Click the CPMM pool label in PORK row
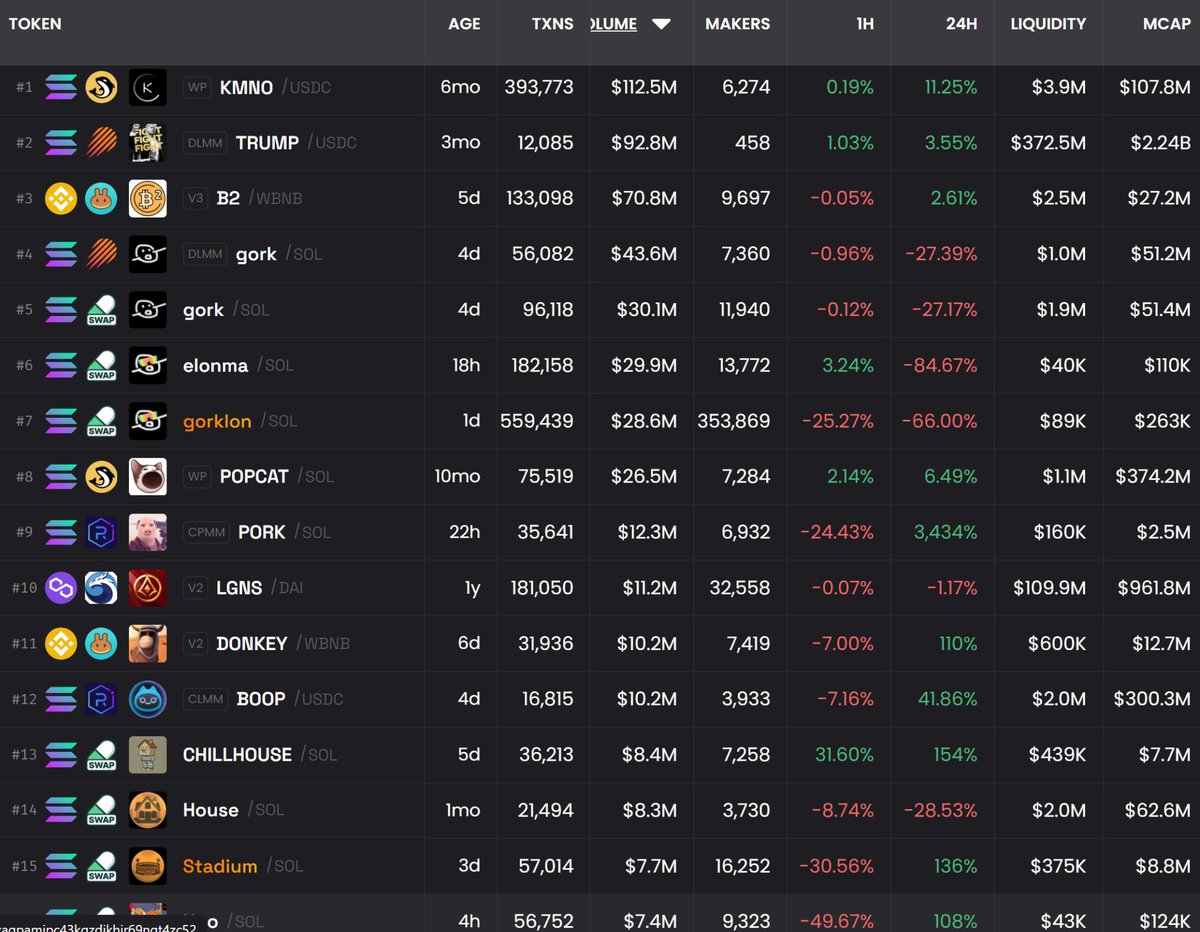1200x932 pixels. [x=206, y=532]
